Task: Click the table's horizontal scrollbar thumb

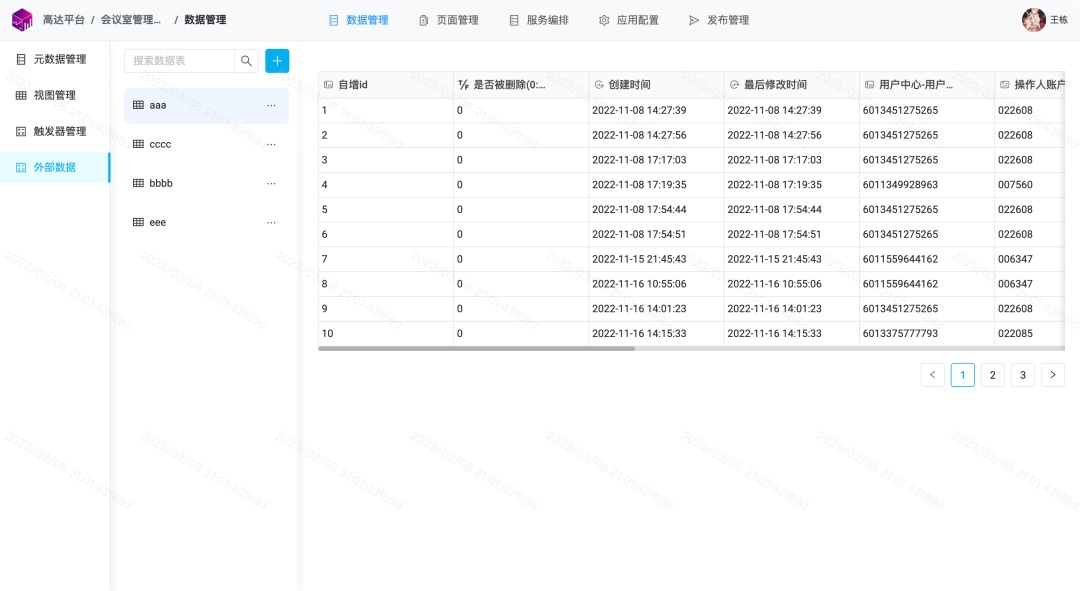Action: point(477,349)
